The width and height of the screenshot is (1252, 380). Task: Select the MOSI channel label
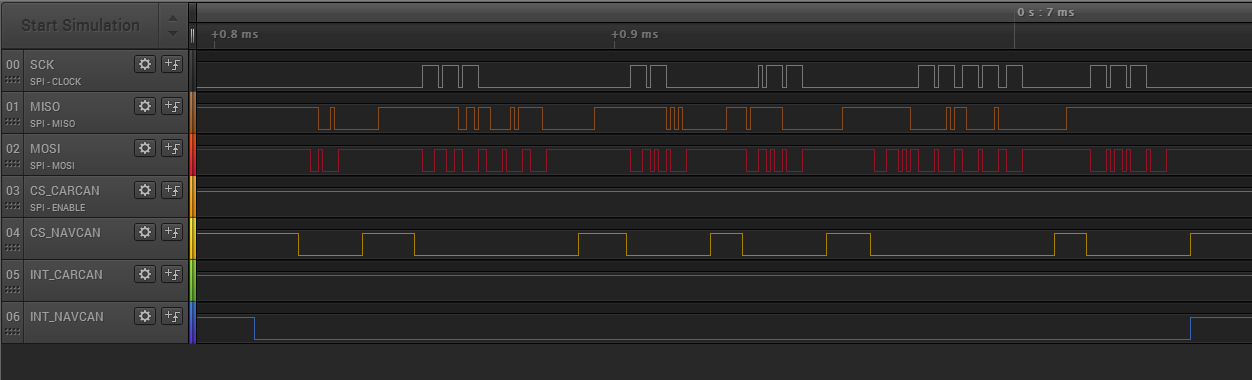[x=45, y=148]
